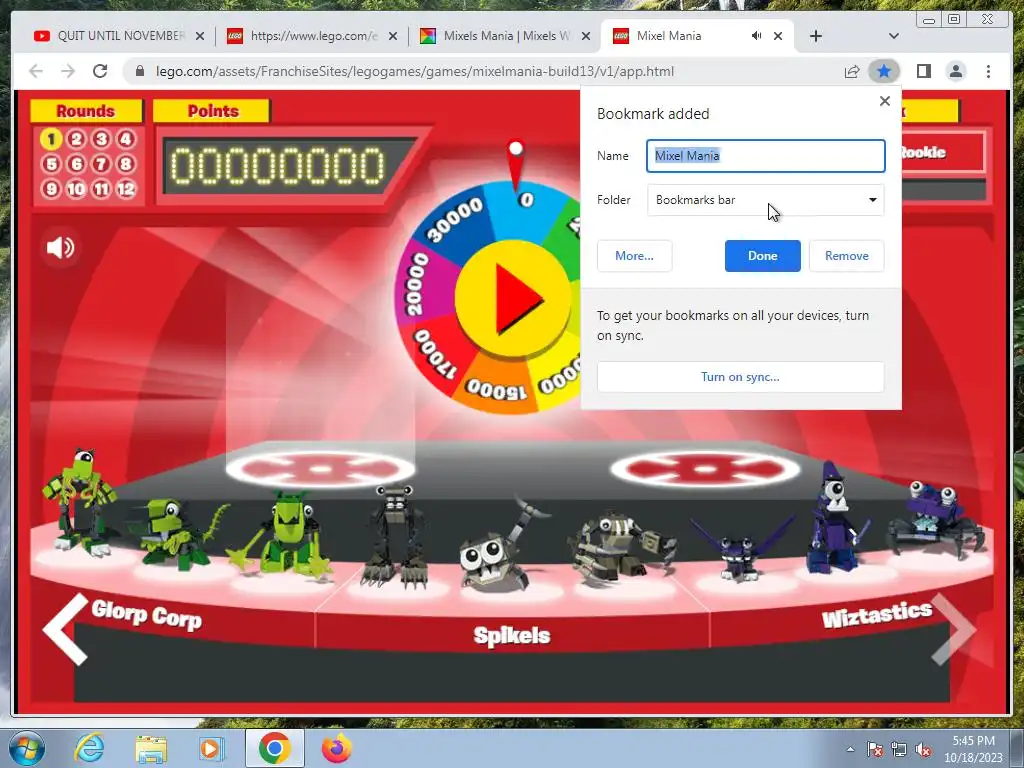Click round 8 indicator

coord(125,163)
